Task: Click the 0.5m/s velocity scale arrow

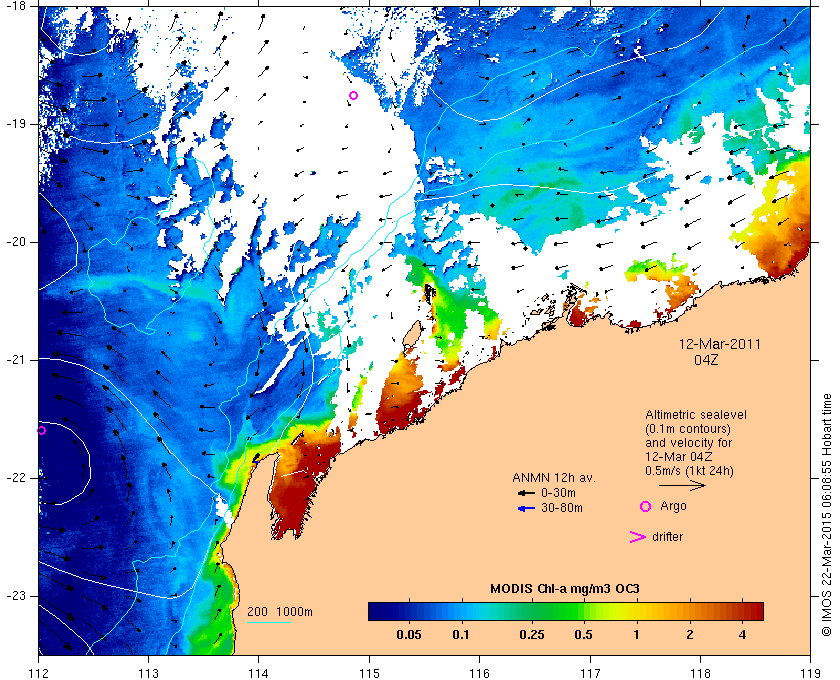Action: coord(682,486)
